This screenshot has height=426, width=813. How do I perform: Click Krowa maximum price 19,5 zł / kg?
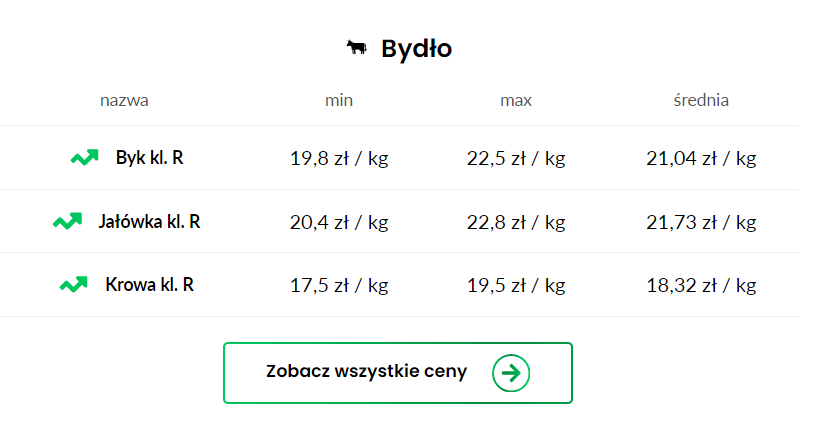(516, 286)
